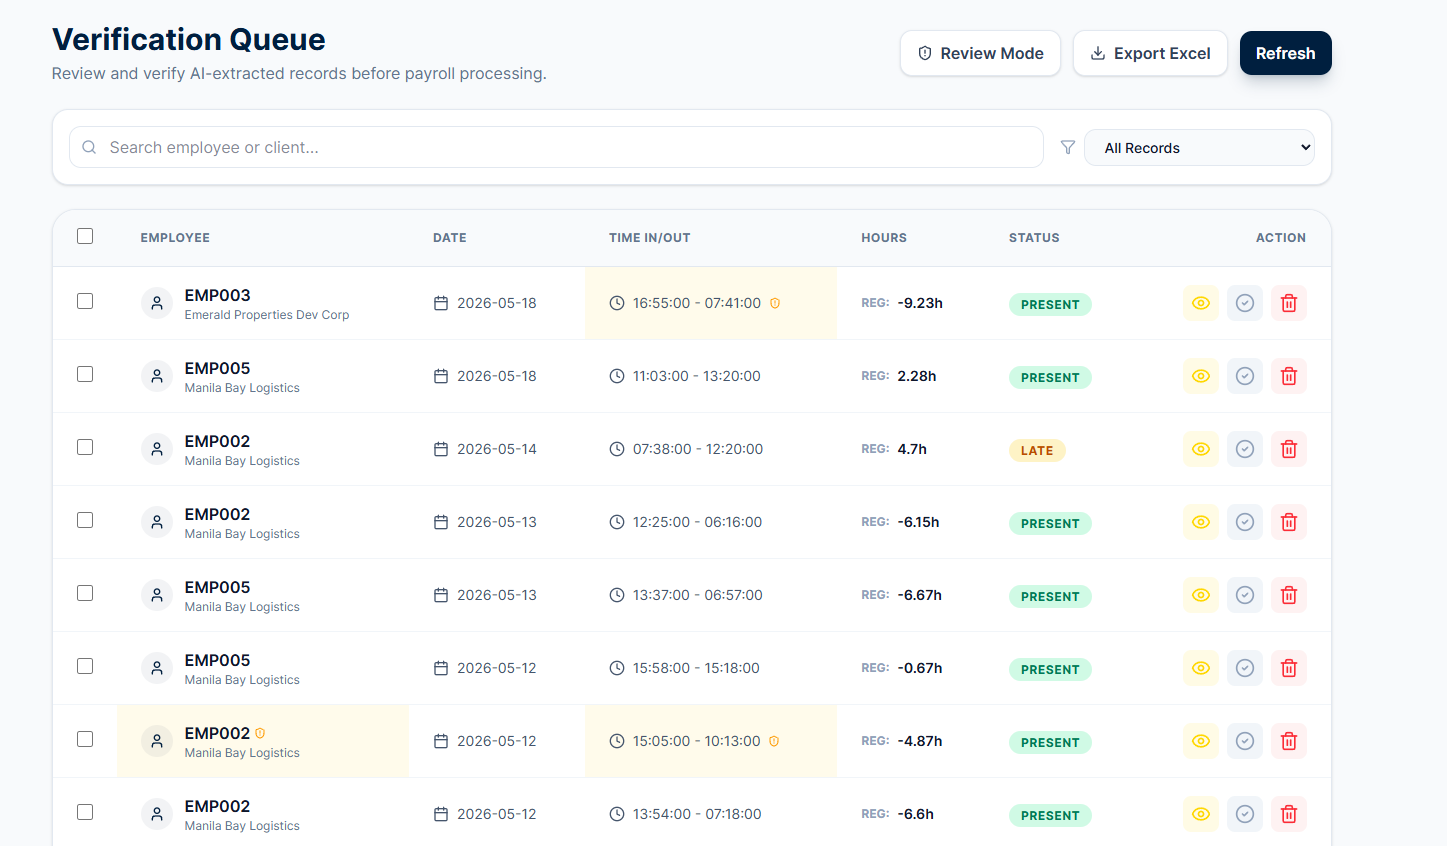1447x846 pixels.
Task: Focus the search employee or client field
Action: coord(556,147)
